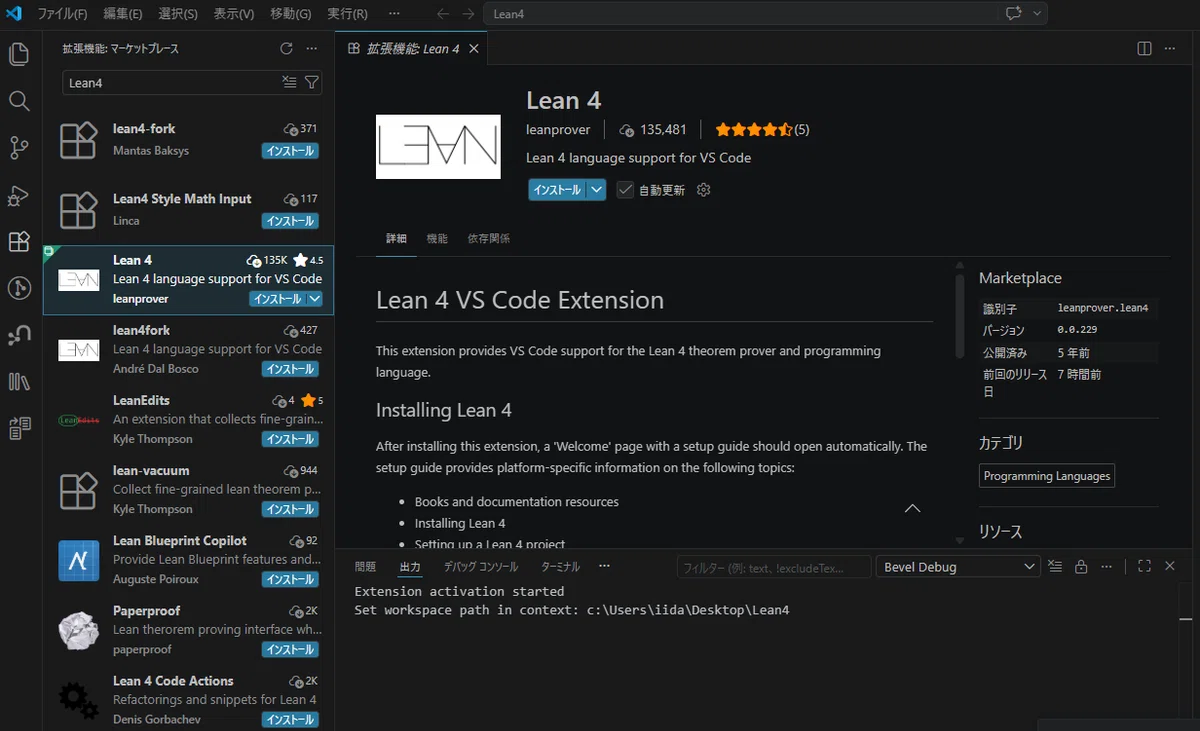The image size is (1200, 731).
Task: Open the extension search filter funnel
Action: pyautogui.click(x=311, y=83)
